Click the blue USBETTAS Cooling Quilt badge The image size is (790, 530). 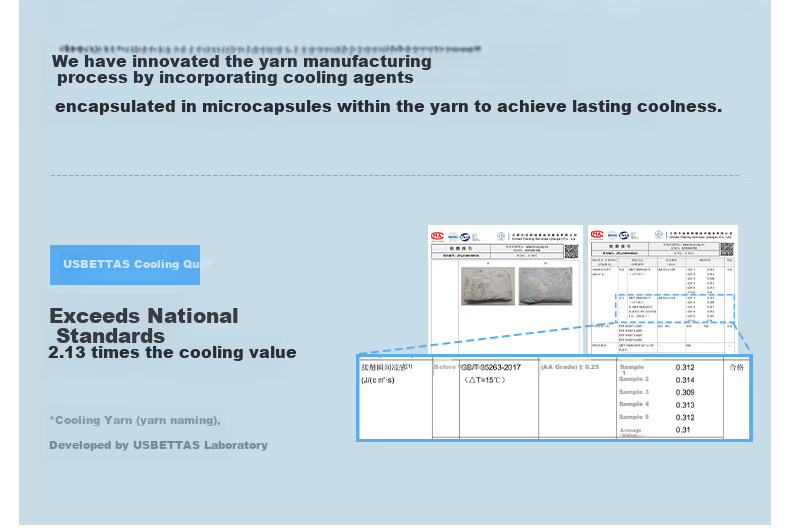point(125,265)
